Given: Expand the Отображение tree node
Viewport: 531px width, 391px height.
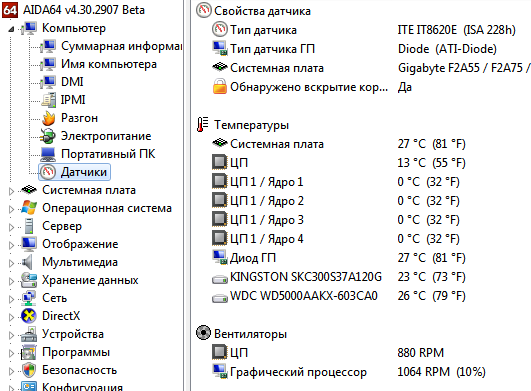Looking at the screenshot, I should point(11,245).
